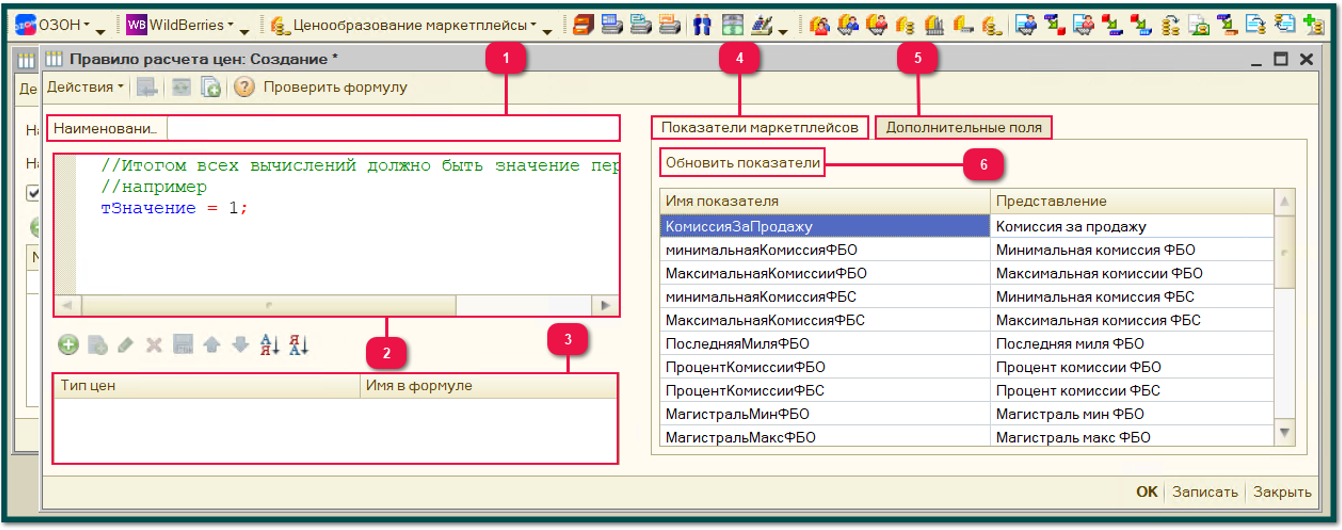Click the end-edit disk icon in row toolbar
Viewport: 1342px width, 530px height.
point(183,345)
